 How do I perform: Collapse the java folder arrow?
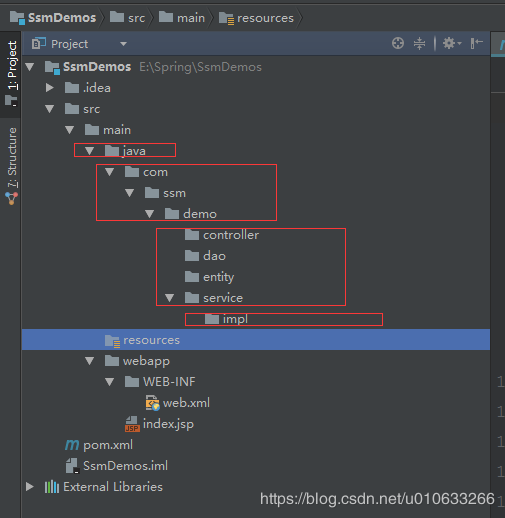(x=90, y=151)
